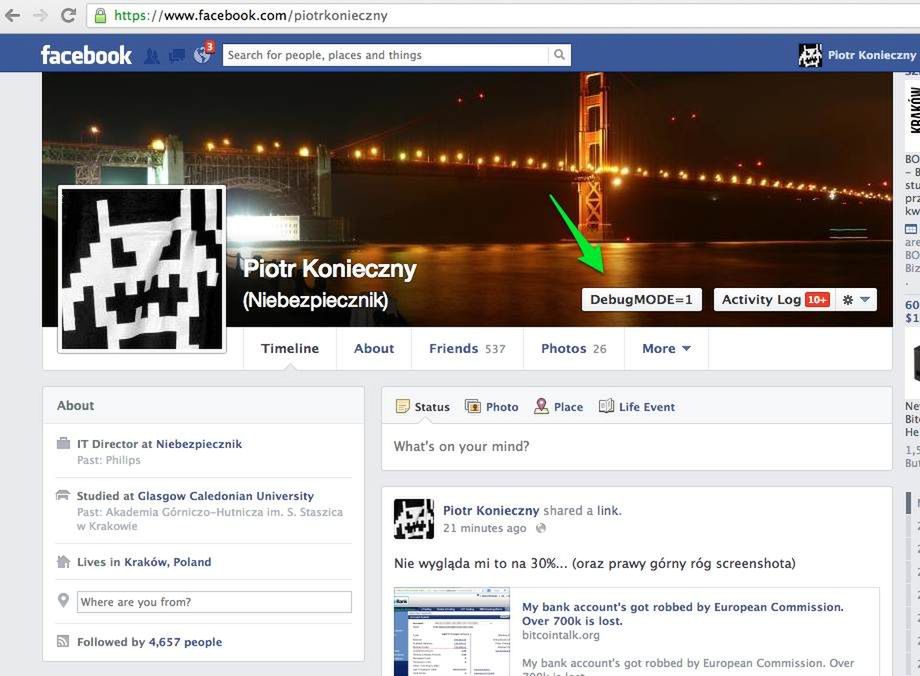Open Glasgow Caledonian University link
This screenshot has height=676, width=920.
point(226,496)
